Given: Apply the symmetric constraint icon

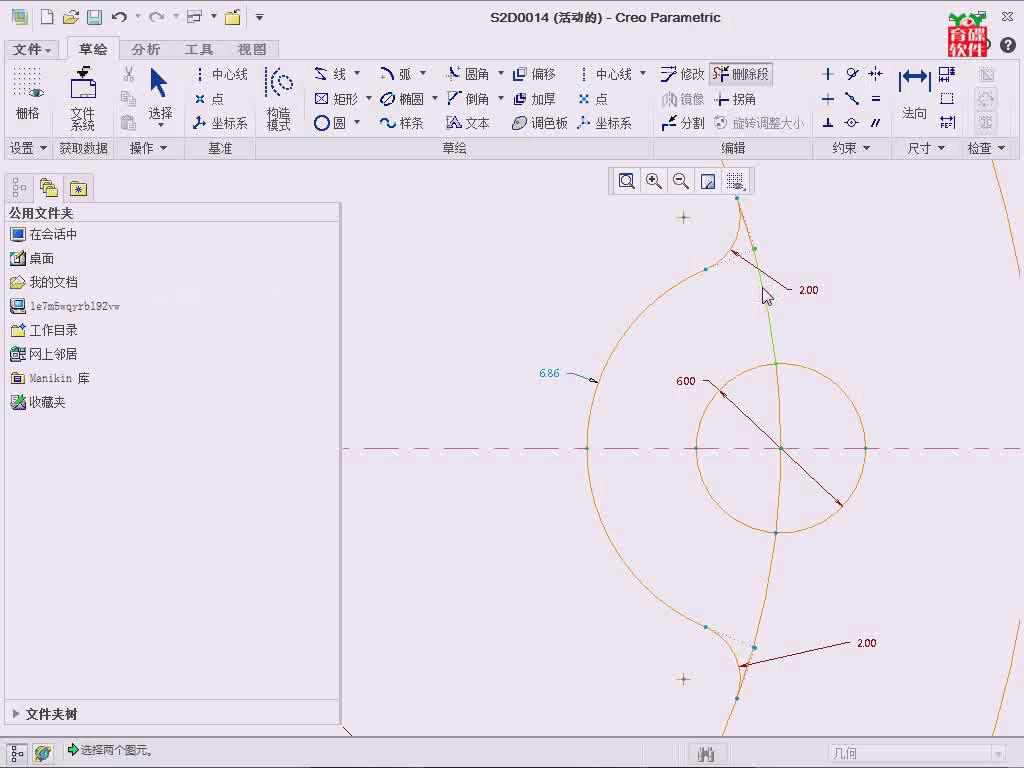Looking at the screenshot, I should (876, 74).
